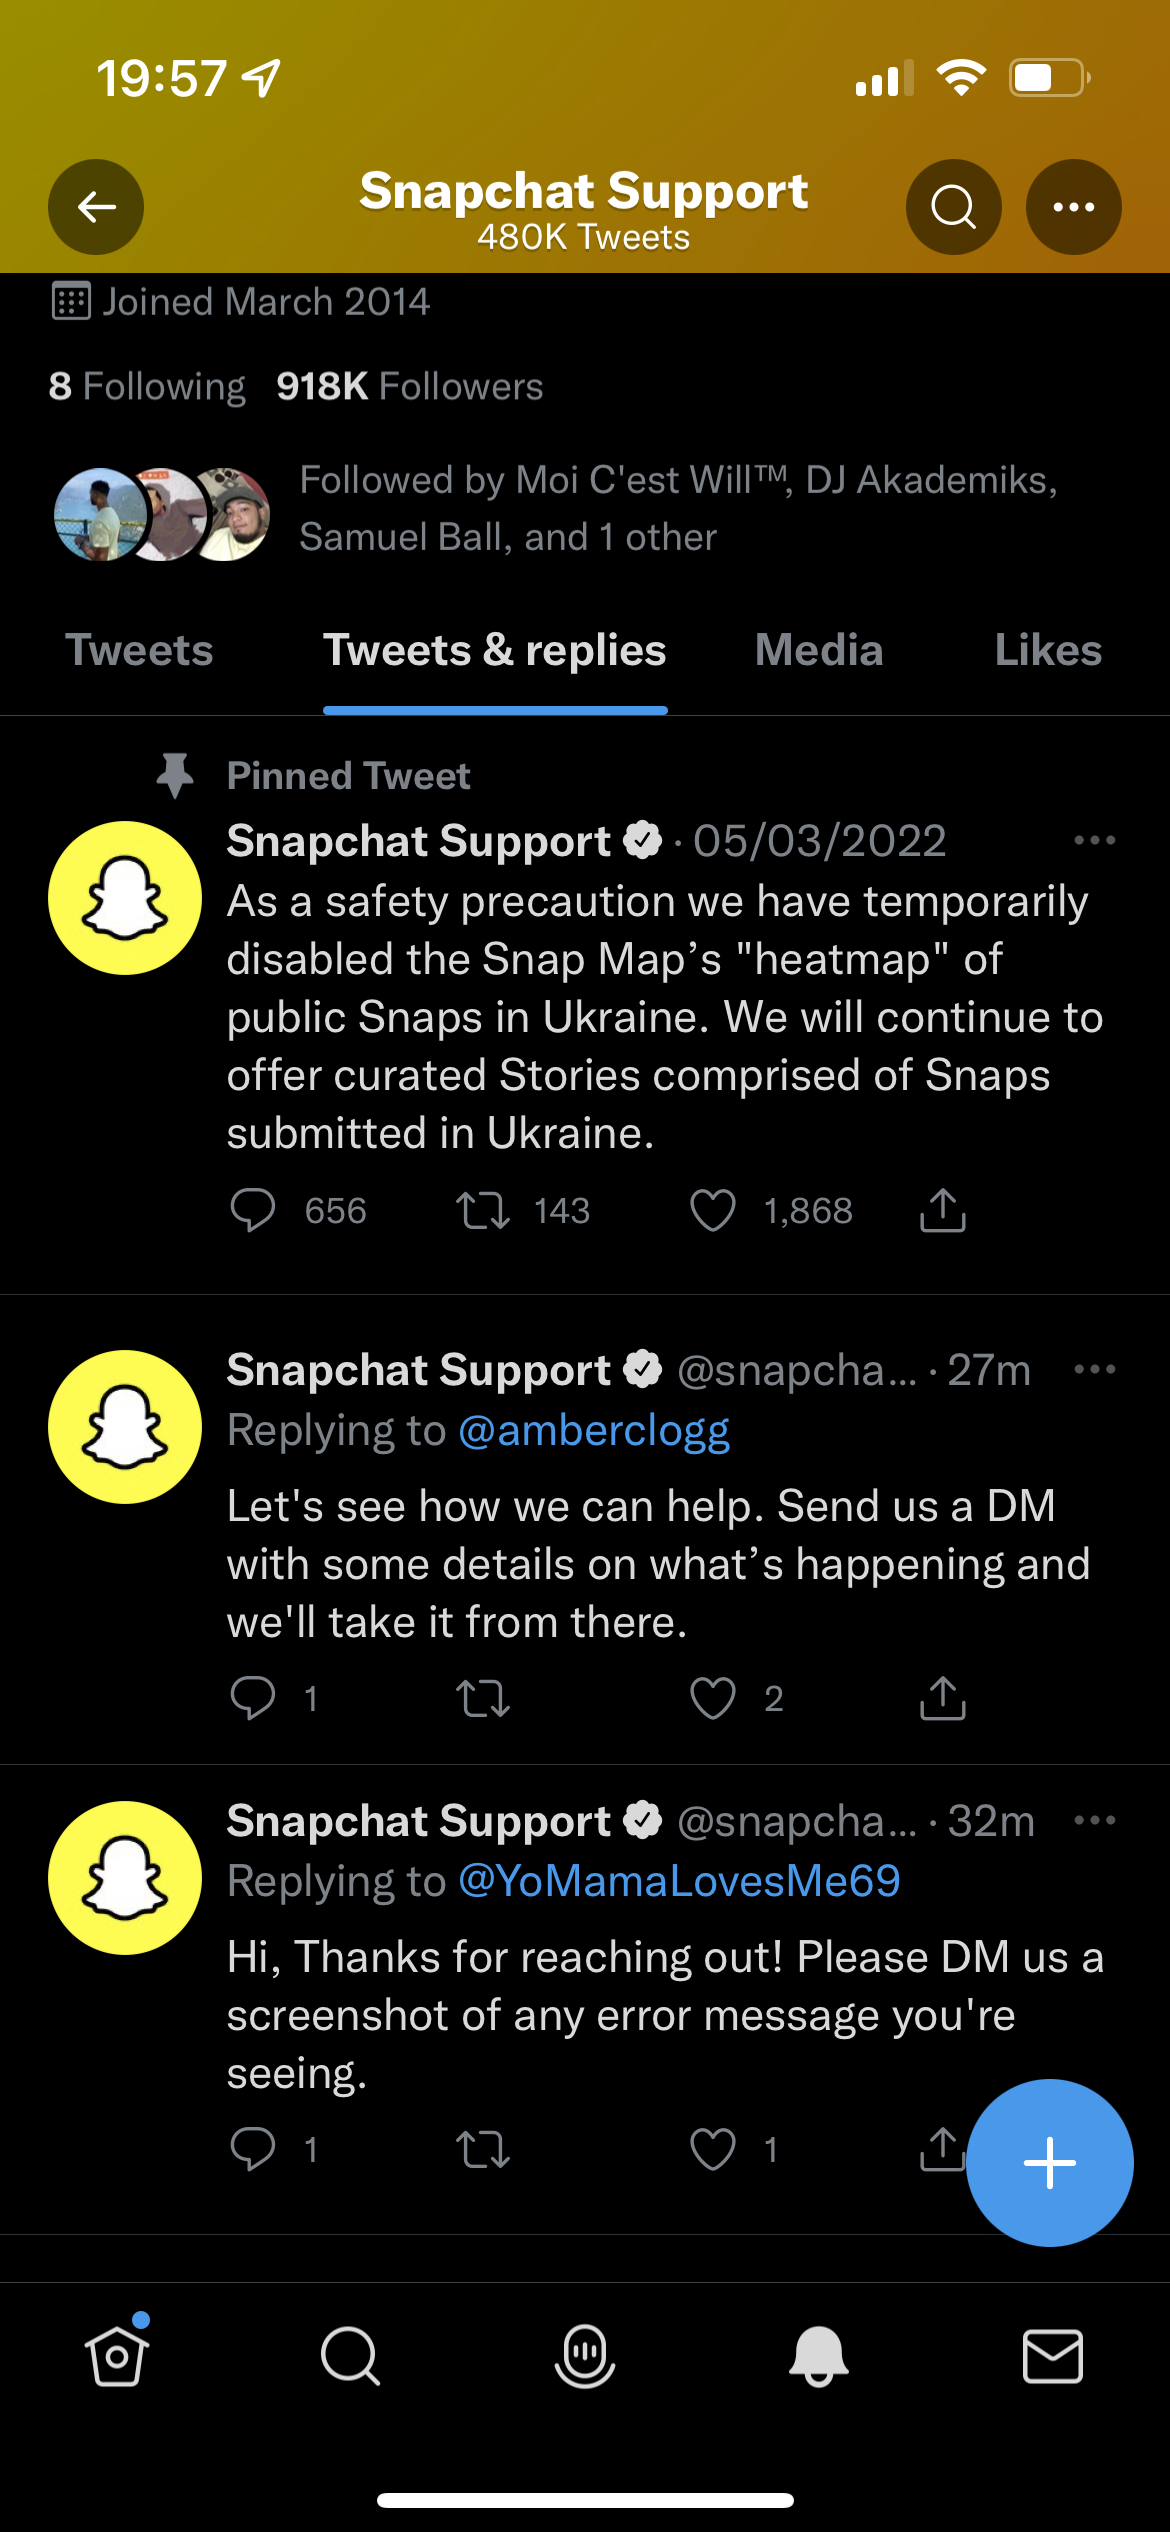Viewport: 1170px width, 2532px height.
Task: Go to the Home timeline tab
Action: pos(117,2356)
